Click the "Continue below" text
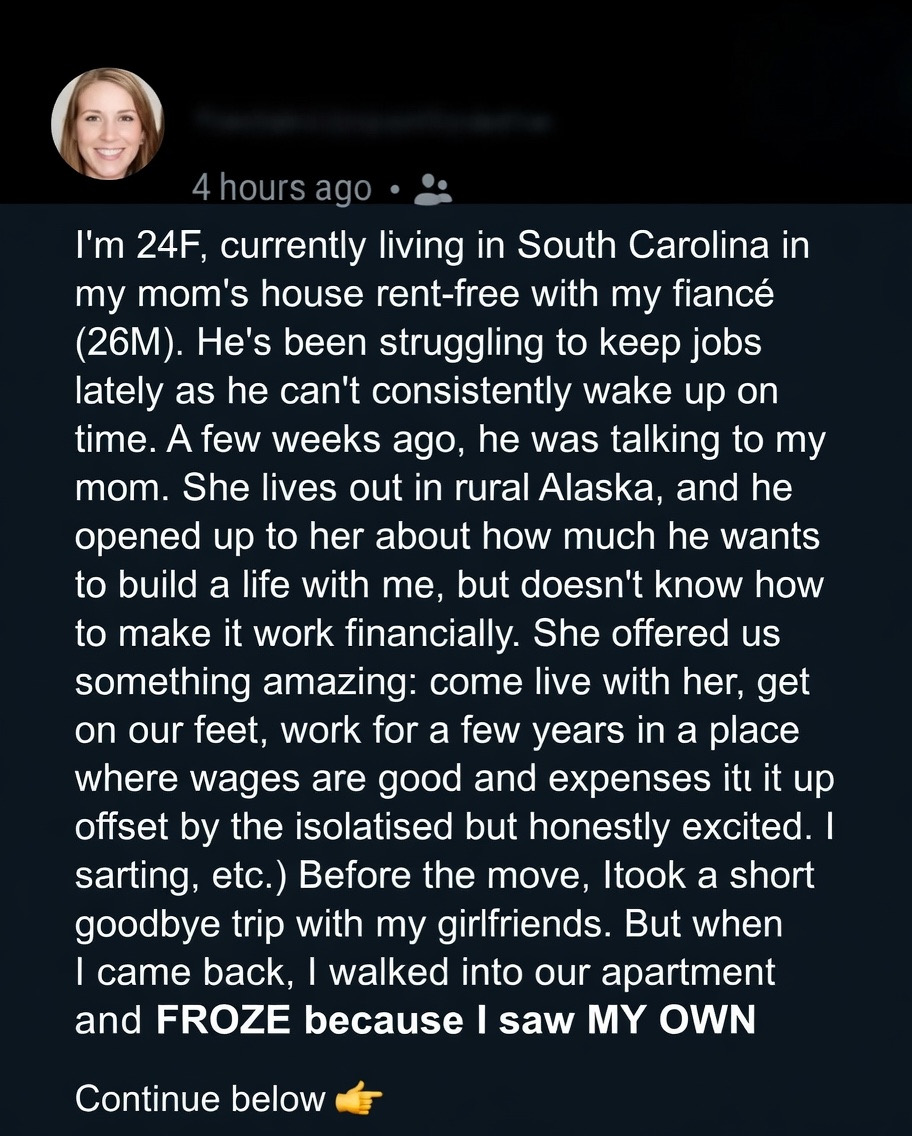Screen dimensions: 912x1136 click(x=200, y=1099)
